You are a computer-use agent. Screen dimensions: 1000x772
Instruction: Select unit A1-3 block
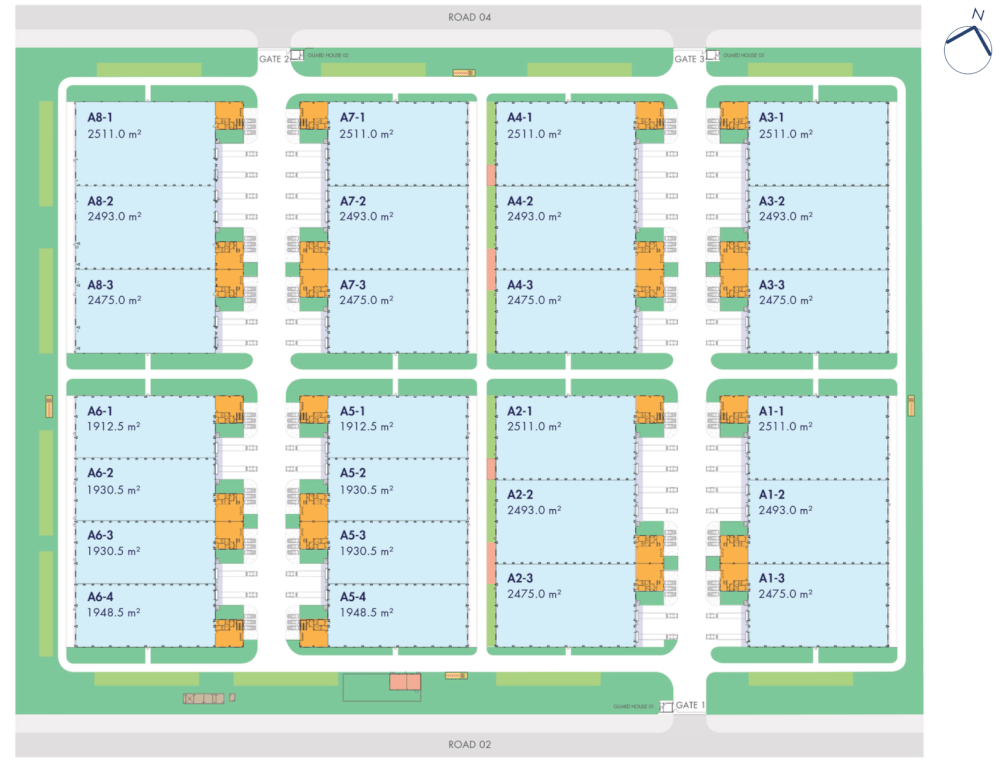pyautogui.click(x=818, y=605)
